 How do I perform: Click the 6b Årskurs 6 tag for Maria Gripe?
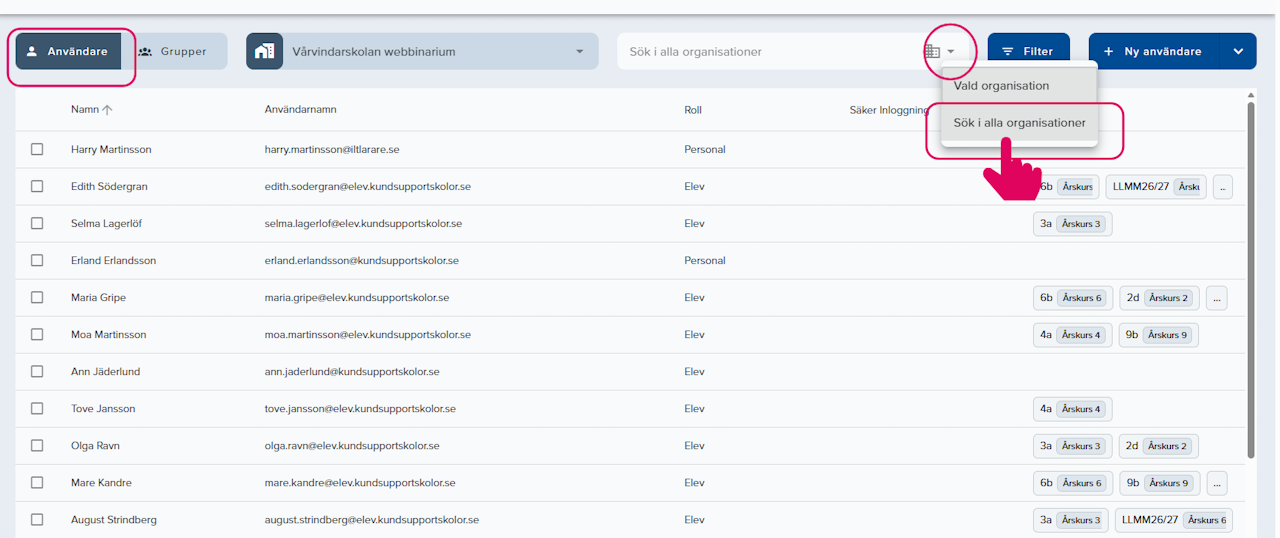(1073, 297)
